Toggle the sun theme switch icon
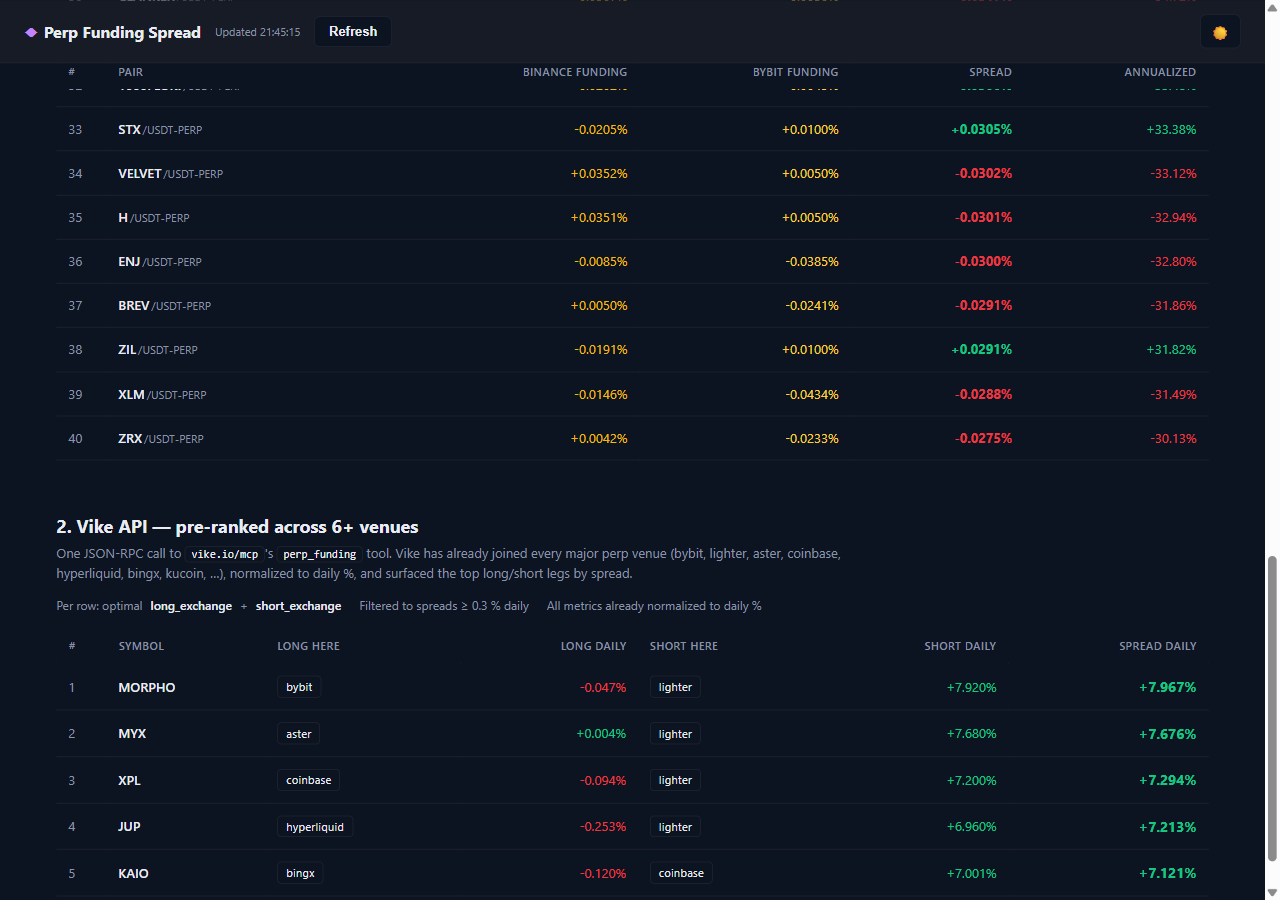 click(x=1220, y=32)
